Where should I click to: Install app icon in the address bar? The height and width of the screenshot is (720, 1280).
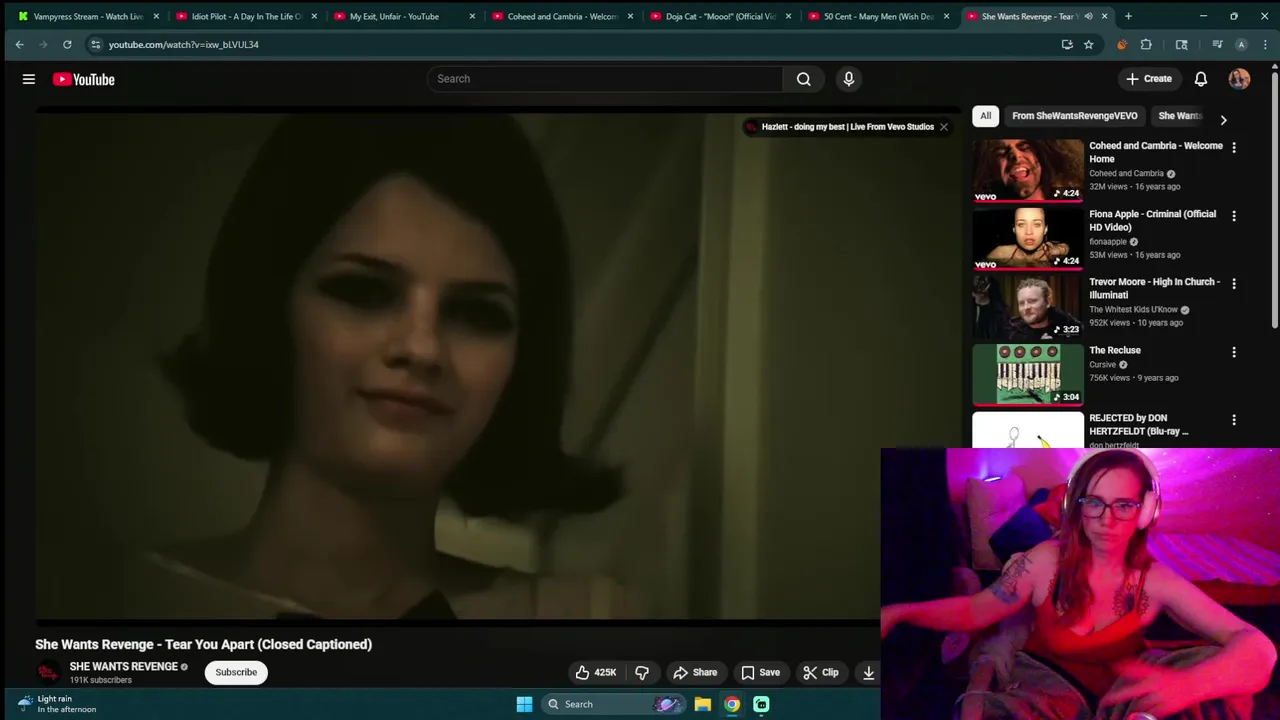click(1067, 44)
